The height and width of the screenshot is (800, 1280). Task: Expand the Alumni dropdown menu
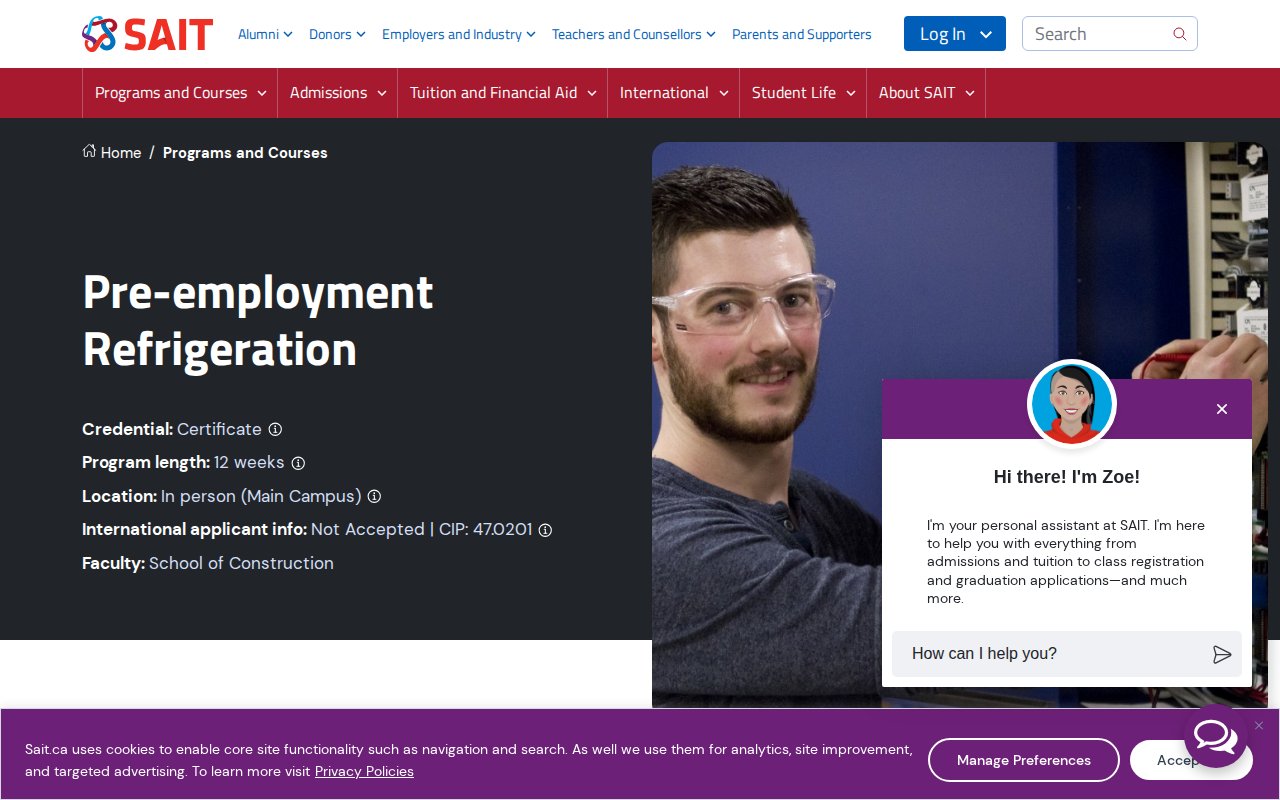pyautogui.click(x=265, y=34)
